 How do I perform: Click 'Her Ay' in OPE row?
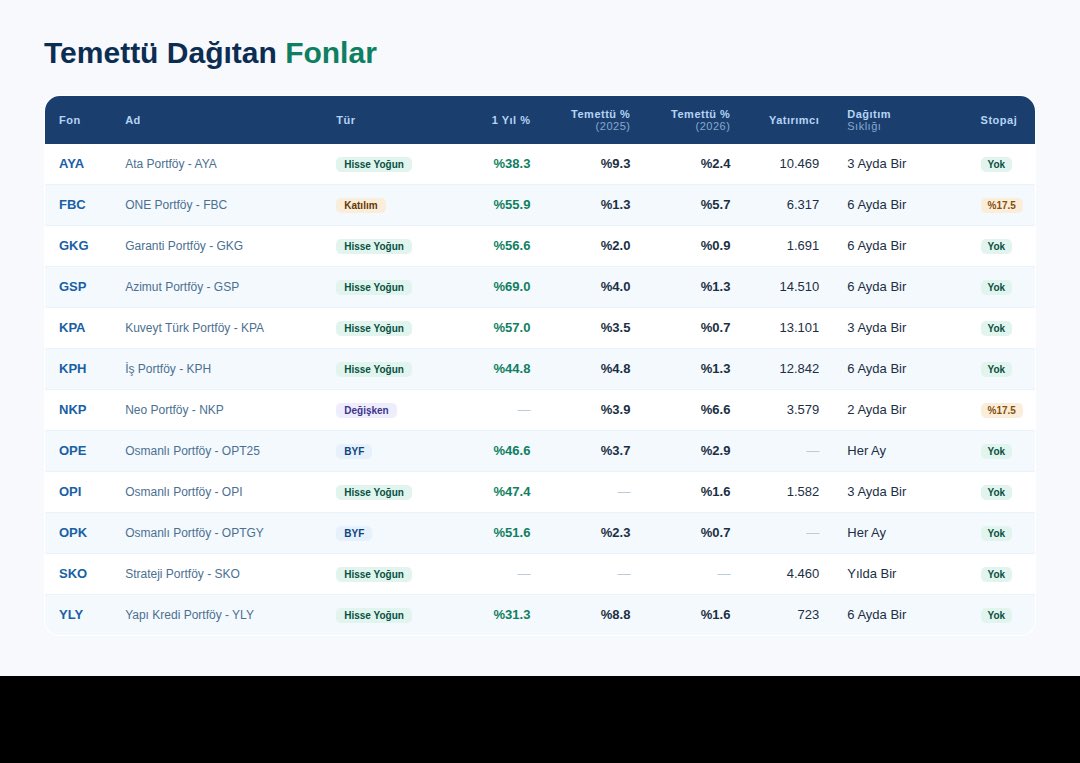[866, 450]
